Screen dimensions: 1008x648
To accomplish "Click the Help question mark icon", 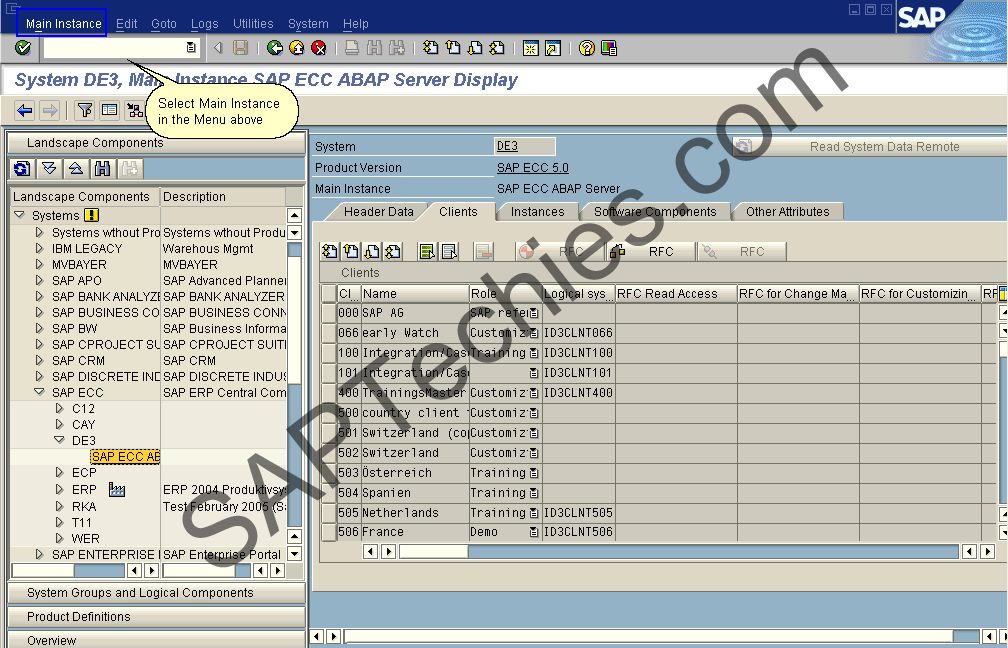I will click(586, 47).
